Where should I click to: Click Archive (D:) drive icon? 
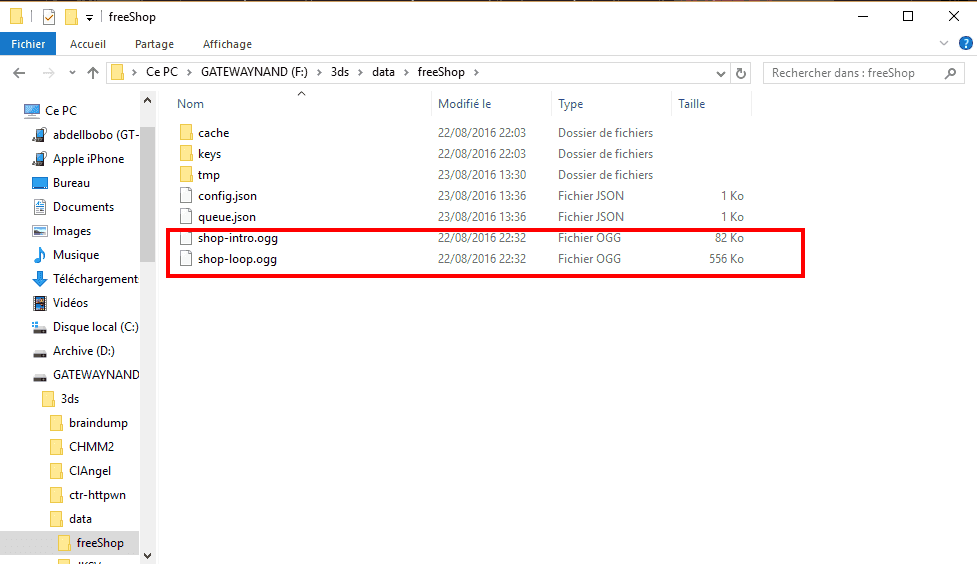click(40, 352)
